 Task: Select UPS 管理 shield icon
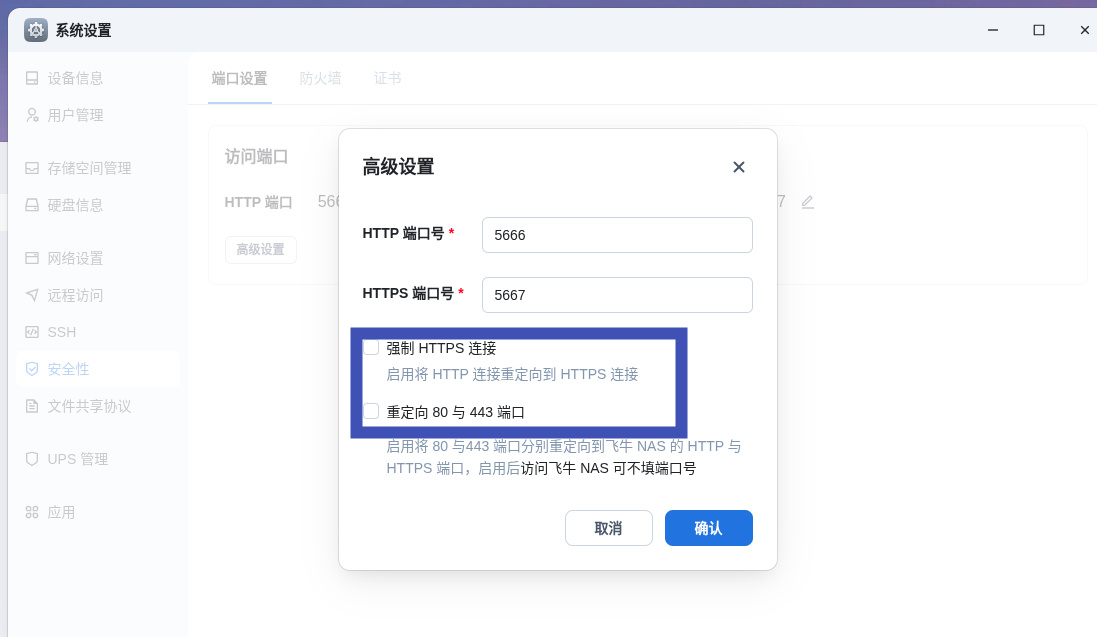click(x=32, y=459)
